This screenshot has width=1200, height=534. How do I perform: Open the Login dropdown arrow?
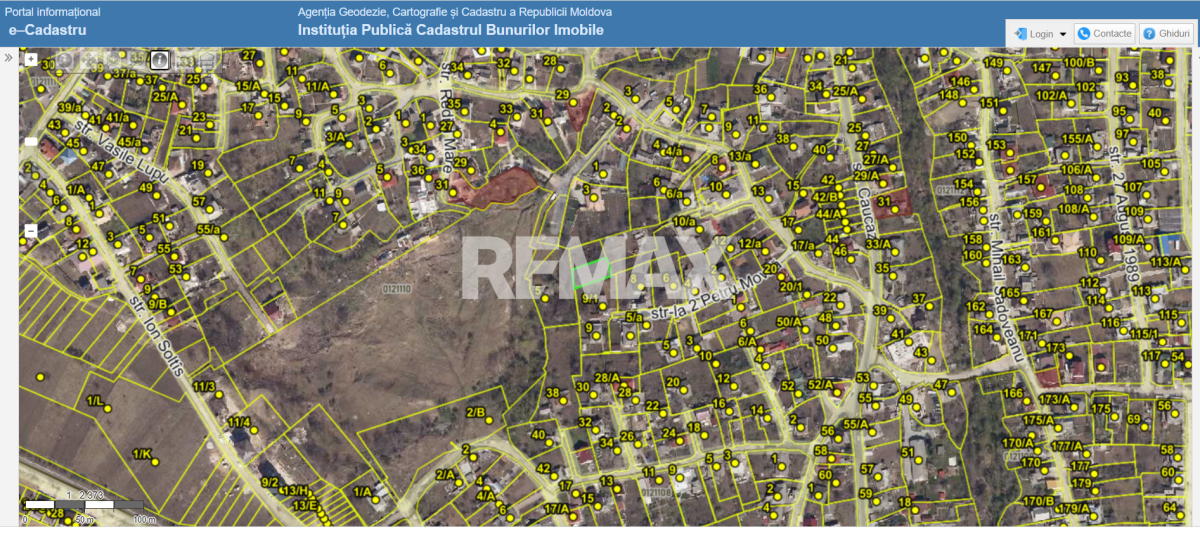[1062, 34]
